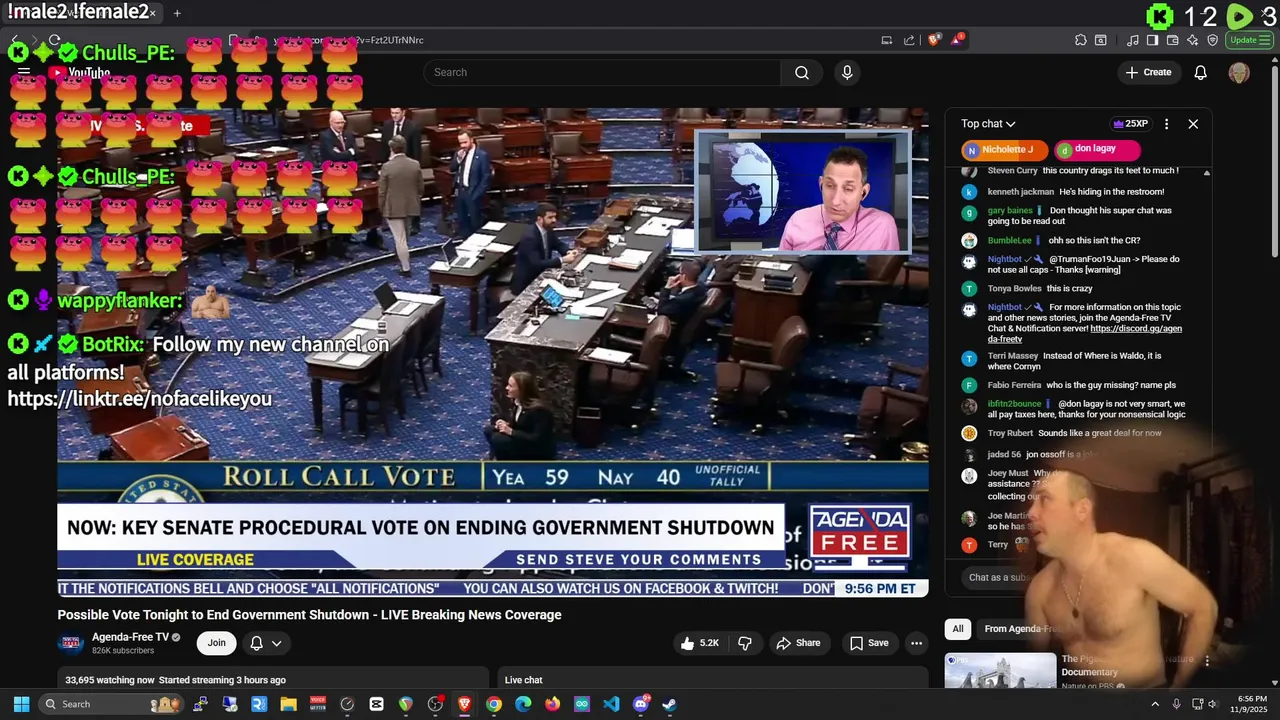Click the install/cast screen icon in address bar
Screen dimensions: 1280x720
[x=887, y=40]
